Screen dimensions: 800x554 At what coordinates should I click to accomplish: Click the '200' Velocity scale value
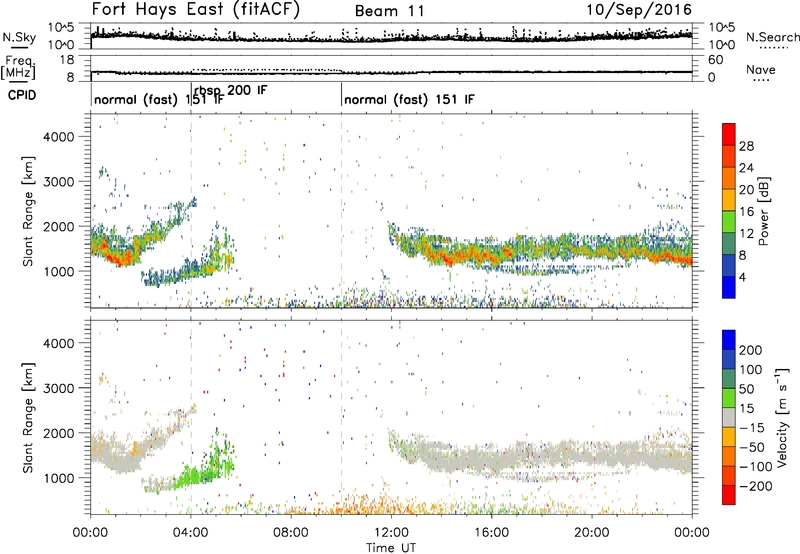[x=751, y=350]
